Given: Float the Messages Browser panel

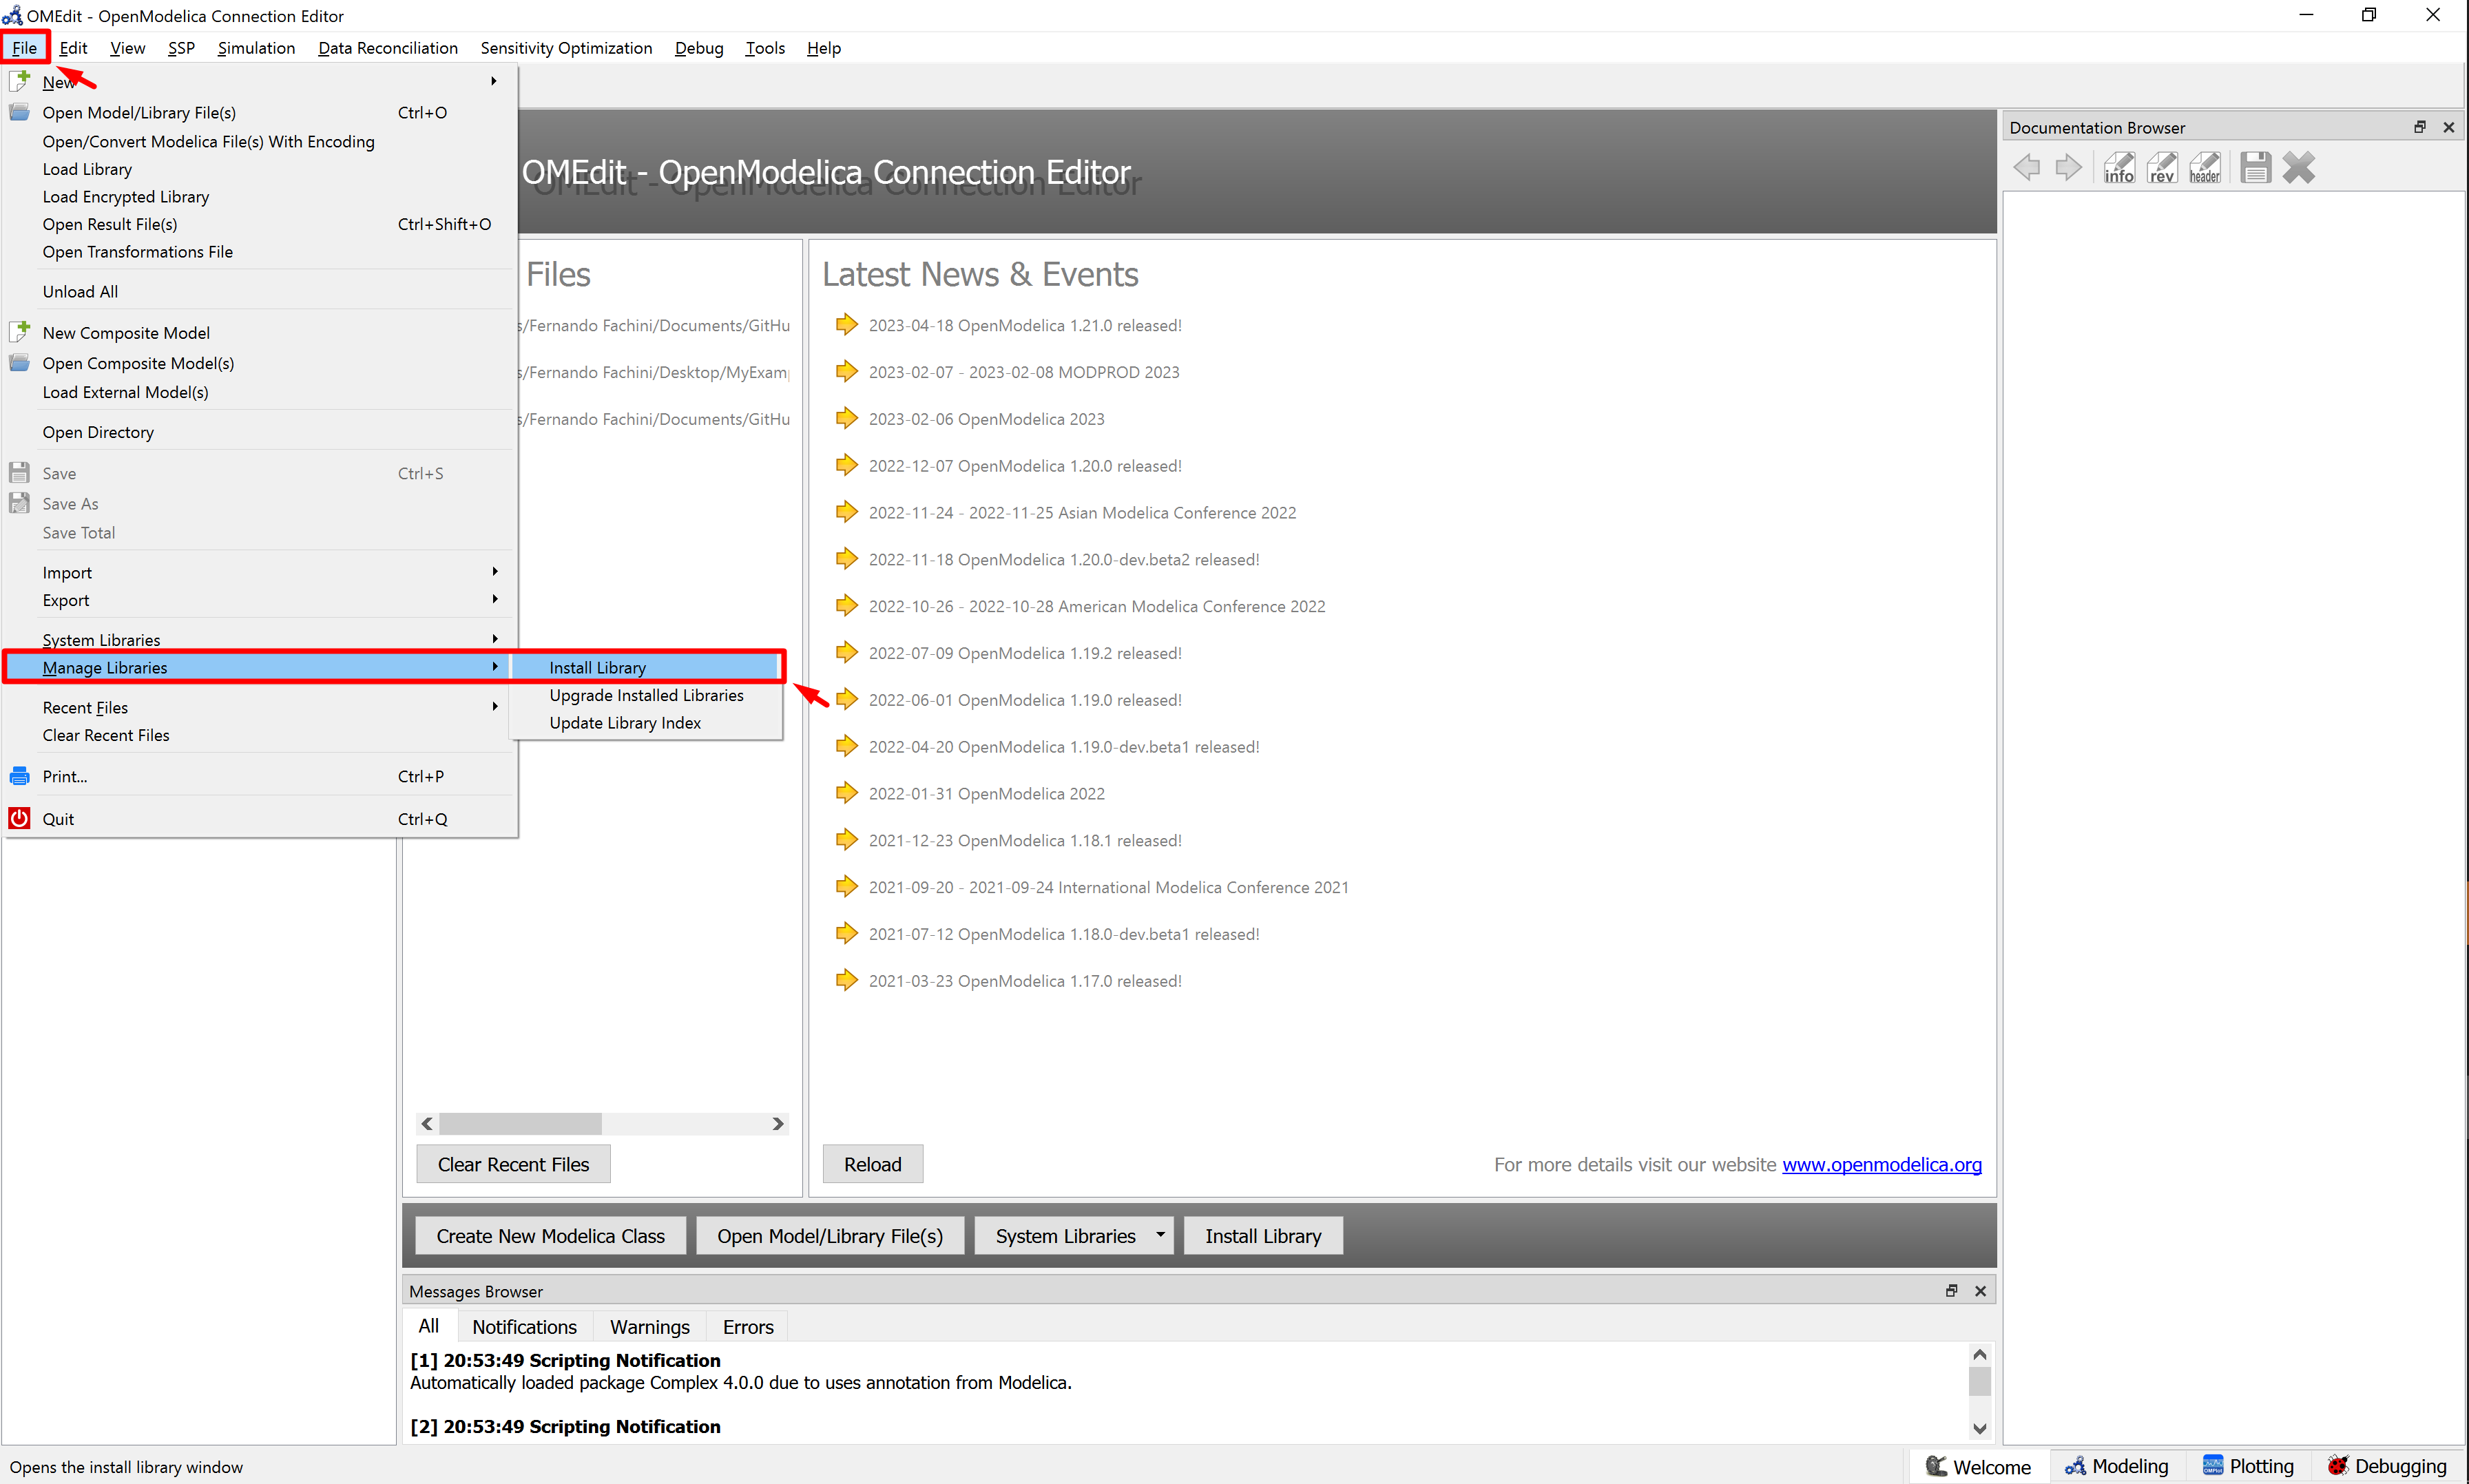Looking at the screenshot, I should tap(1951, 1290).
